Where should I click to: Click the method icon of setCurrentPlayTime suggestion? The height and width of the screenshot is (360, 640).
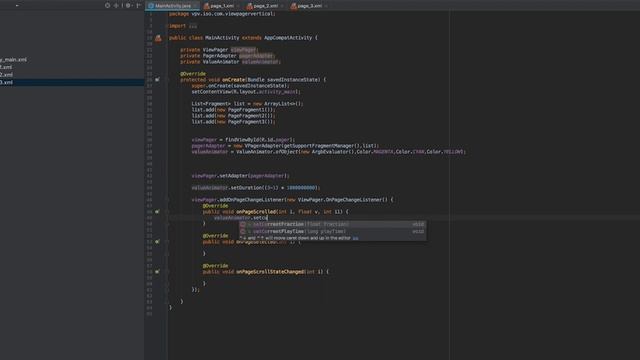(242, 231)
